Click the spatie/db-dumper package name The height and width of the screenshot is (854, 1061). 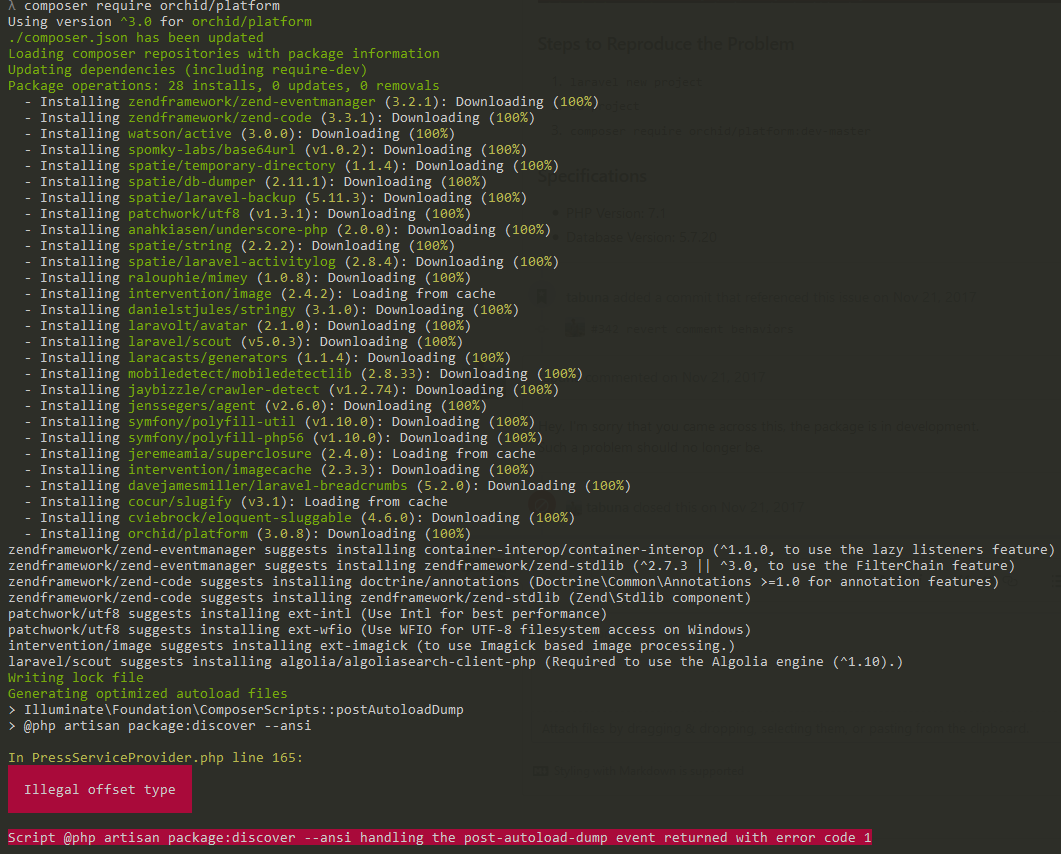192,181
